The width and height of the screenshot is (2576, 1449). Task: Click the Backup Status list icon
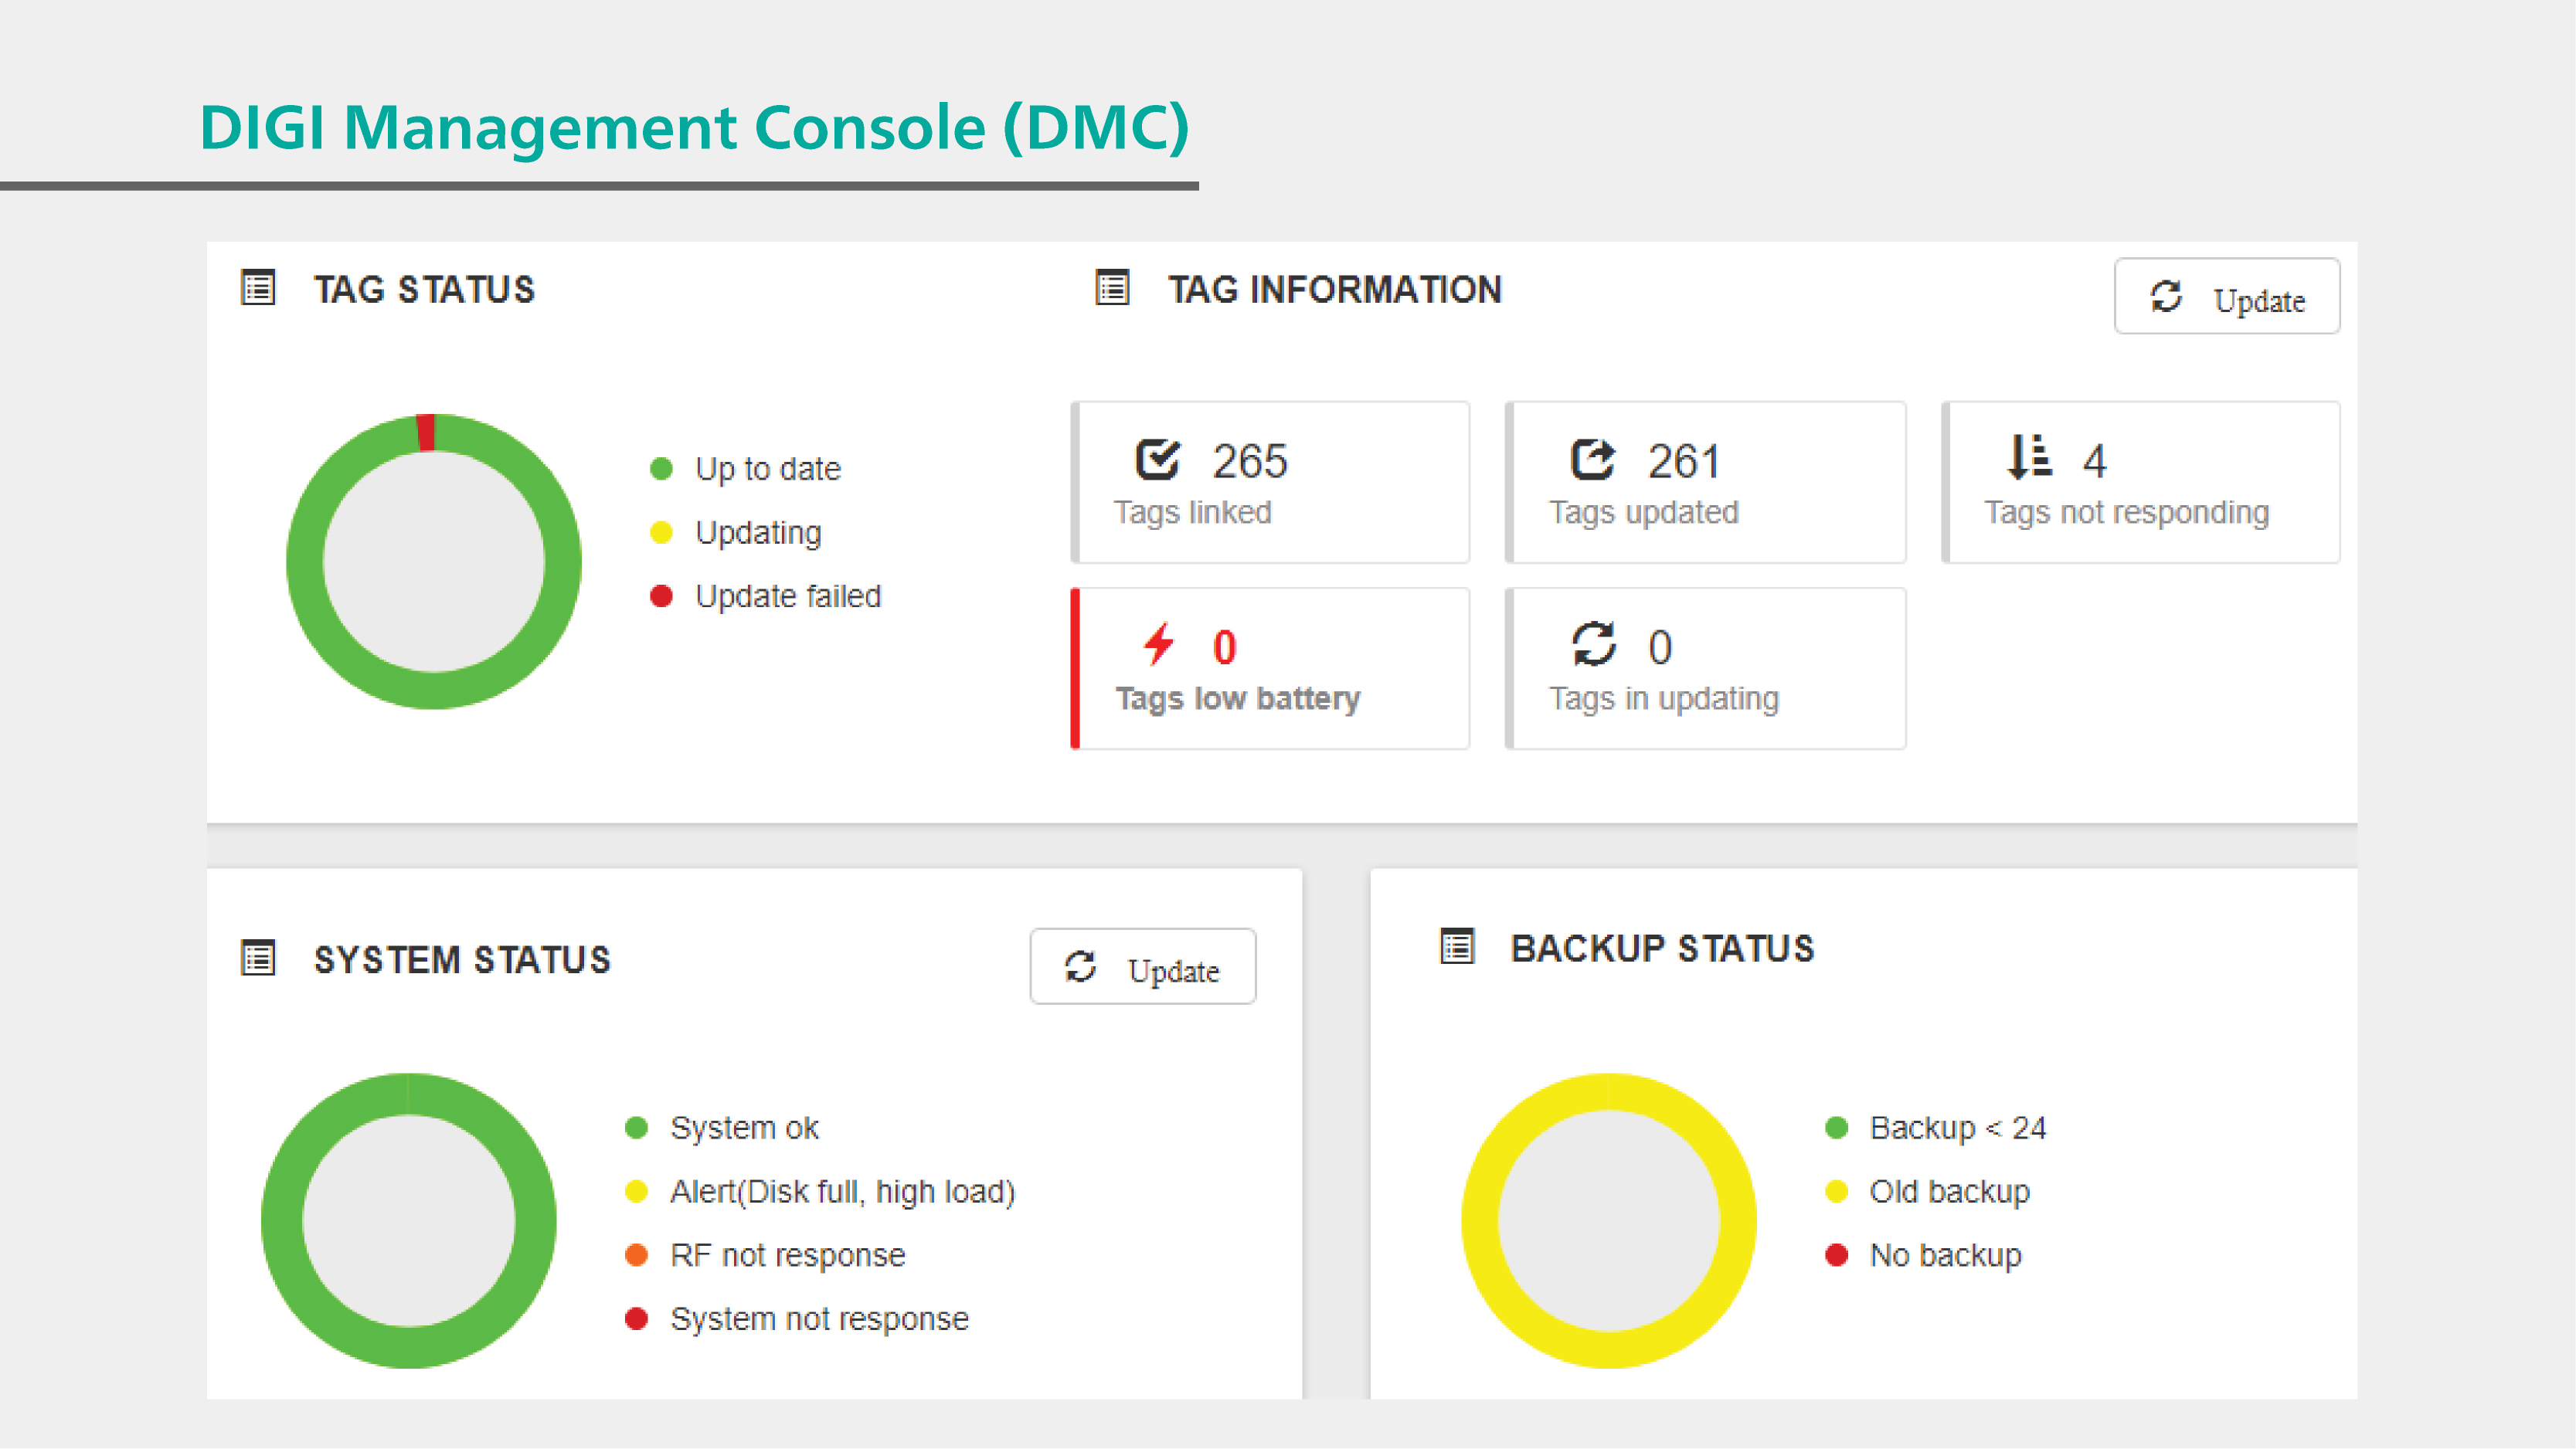click(x=1457, y=946)
